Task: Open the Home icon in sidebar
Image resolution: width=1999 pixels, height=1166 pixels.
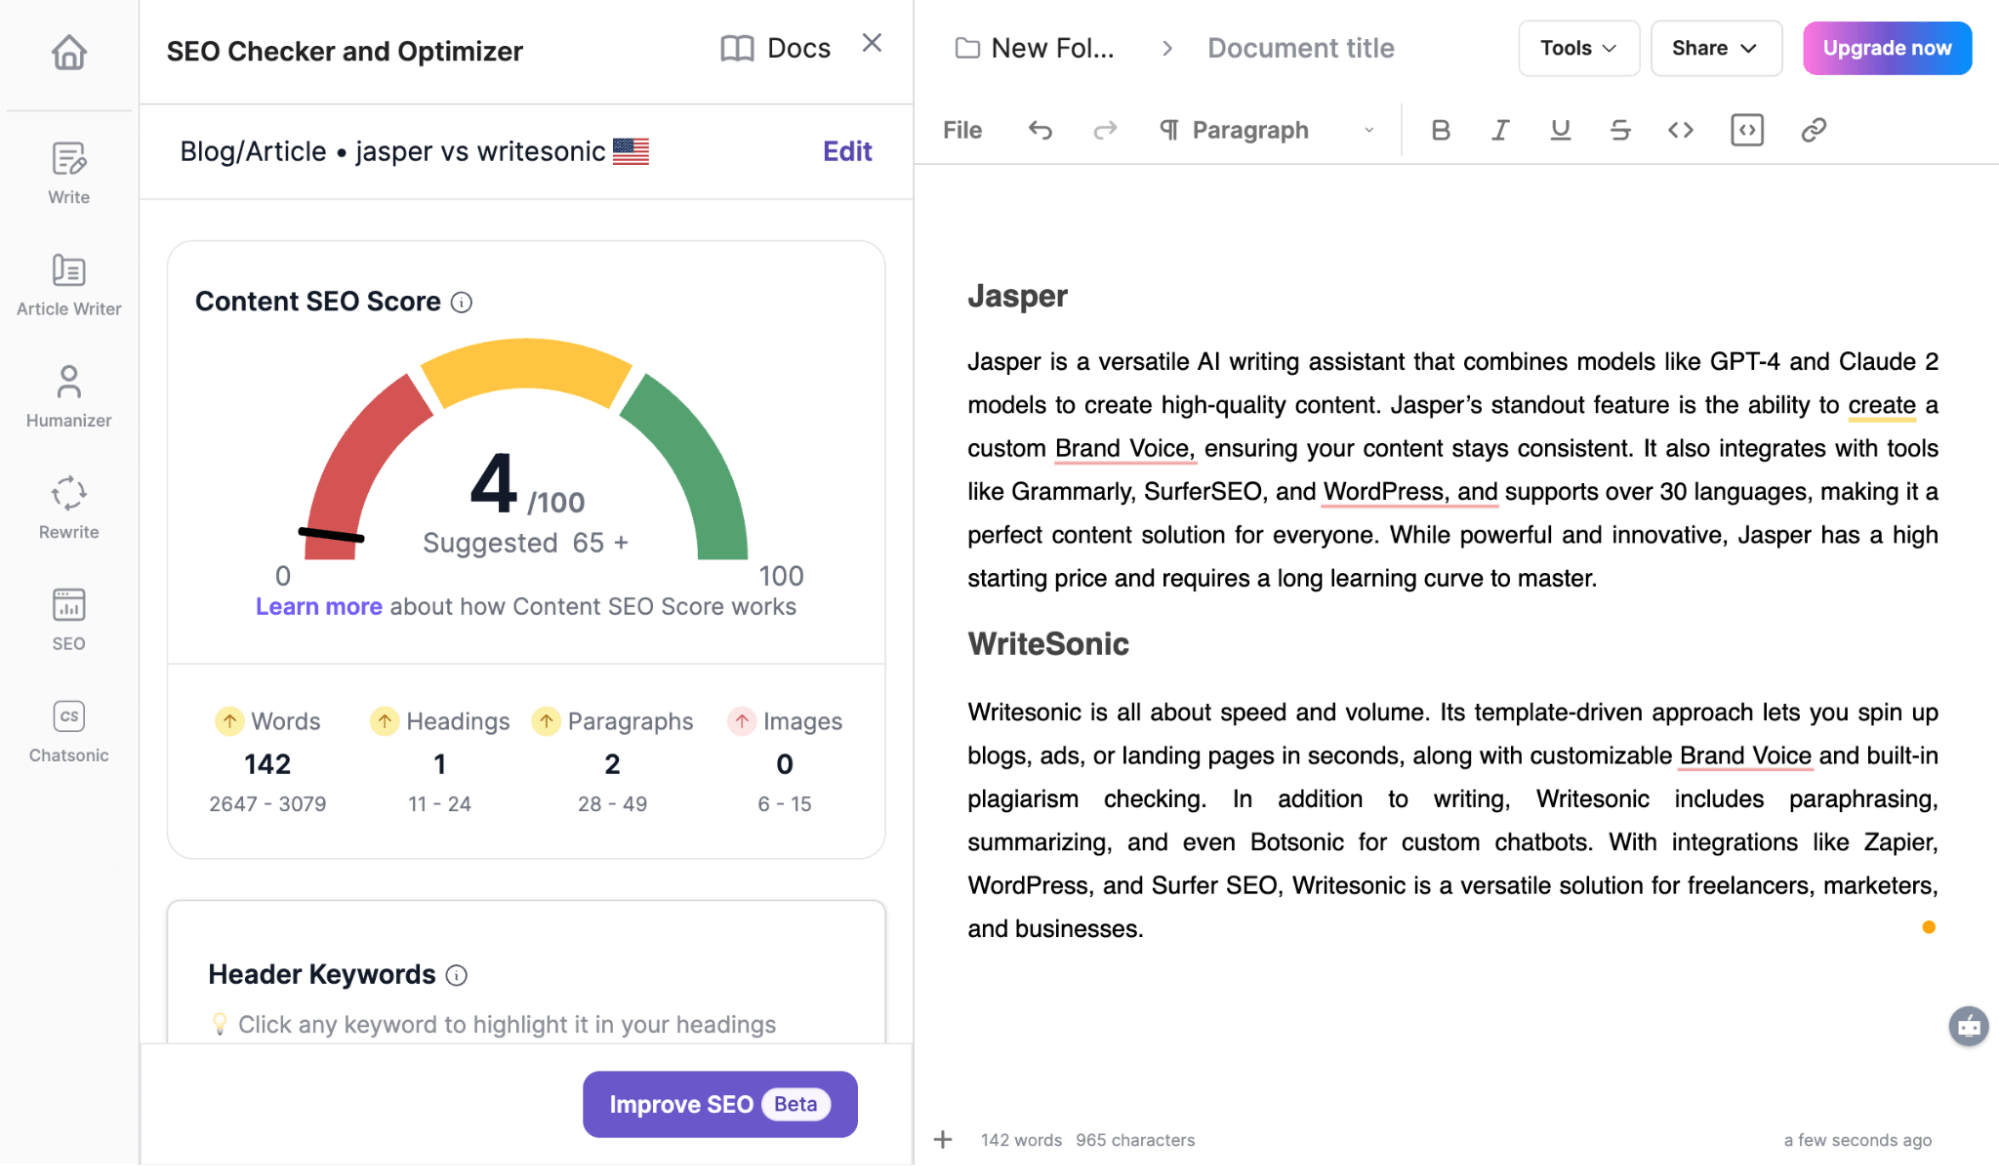Action: pyautogui.click(x=67, y=53)
